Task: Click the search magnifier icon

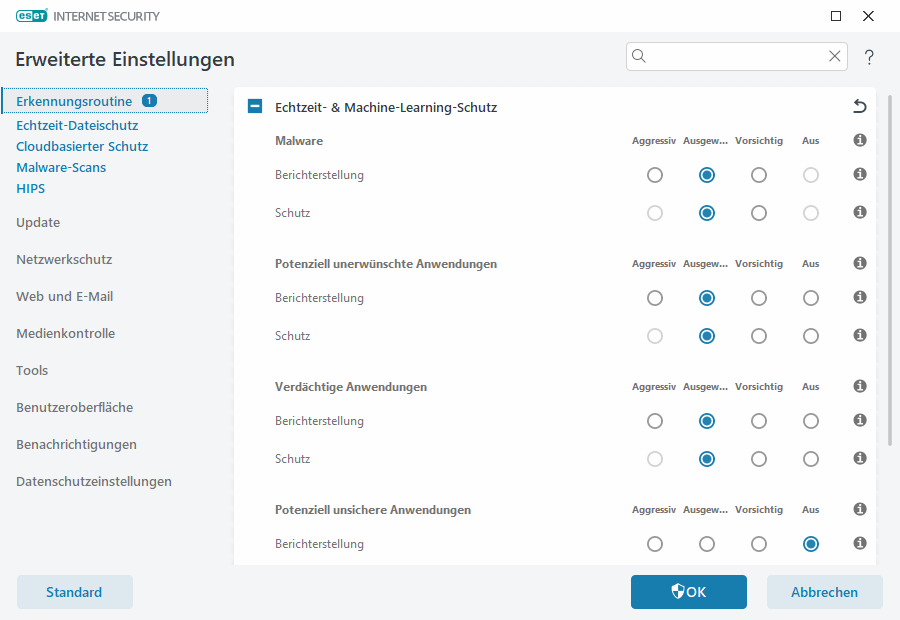Action: [x=639, y=56]
